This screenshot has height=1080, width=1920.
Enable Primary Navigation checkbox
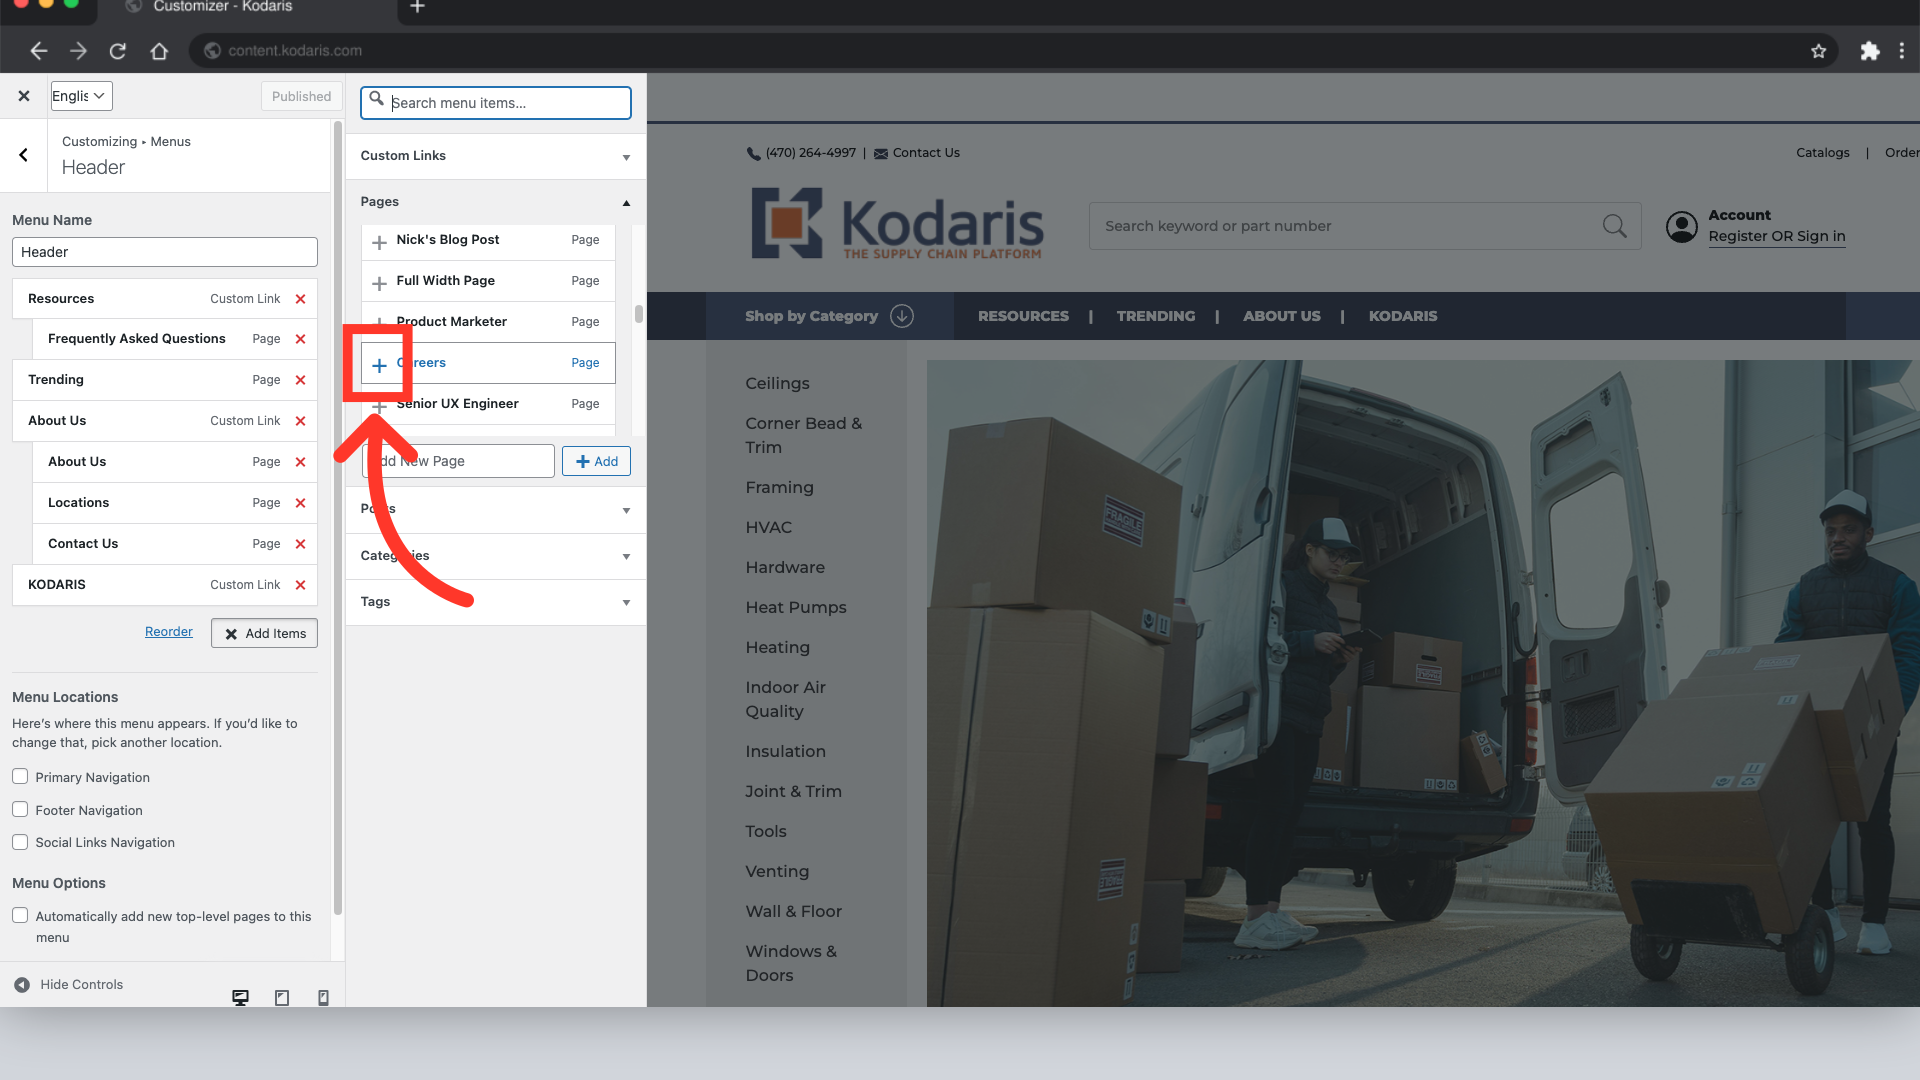pyautogui.click(x=20, y=777)
